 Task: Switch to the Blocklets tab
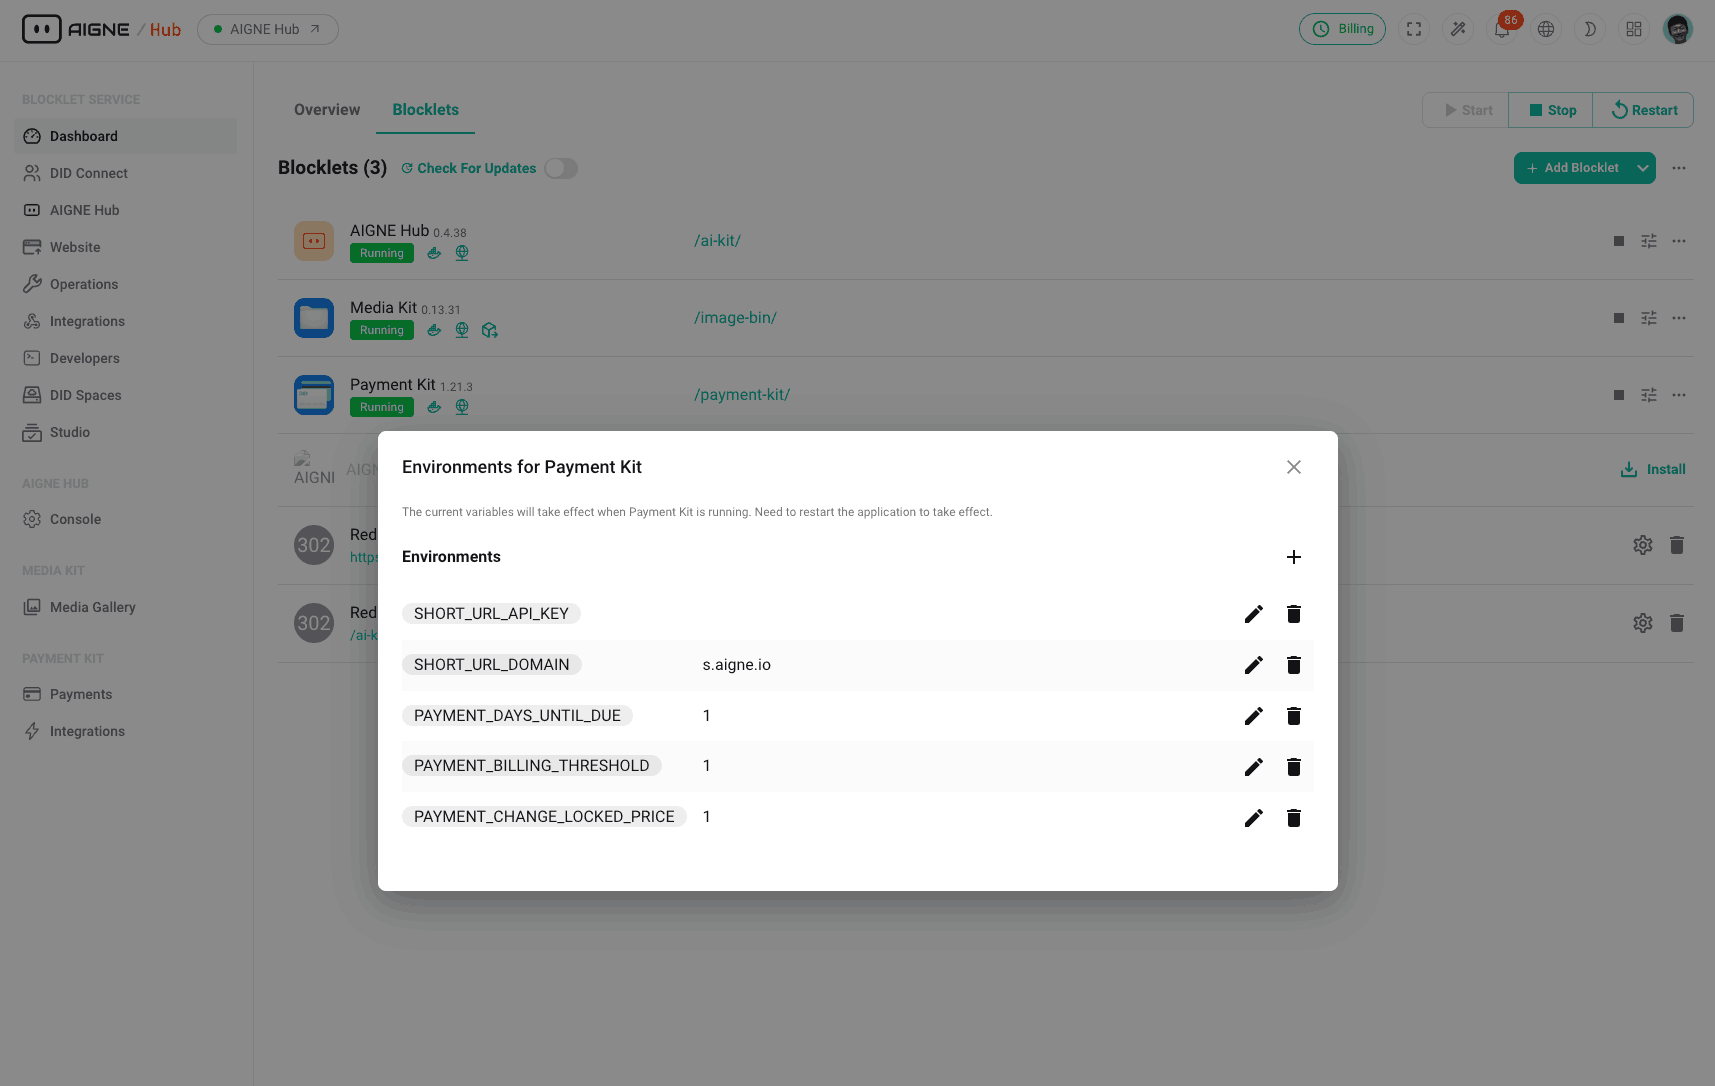(425, 109)
